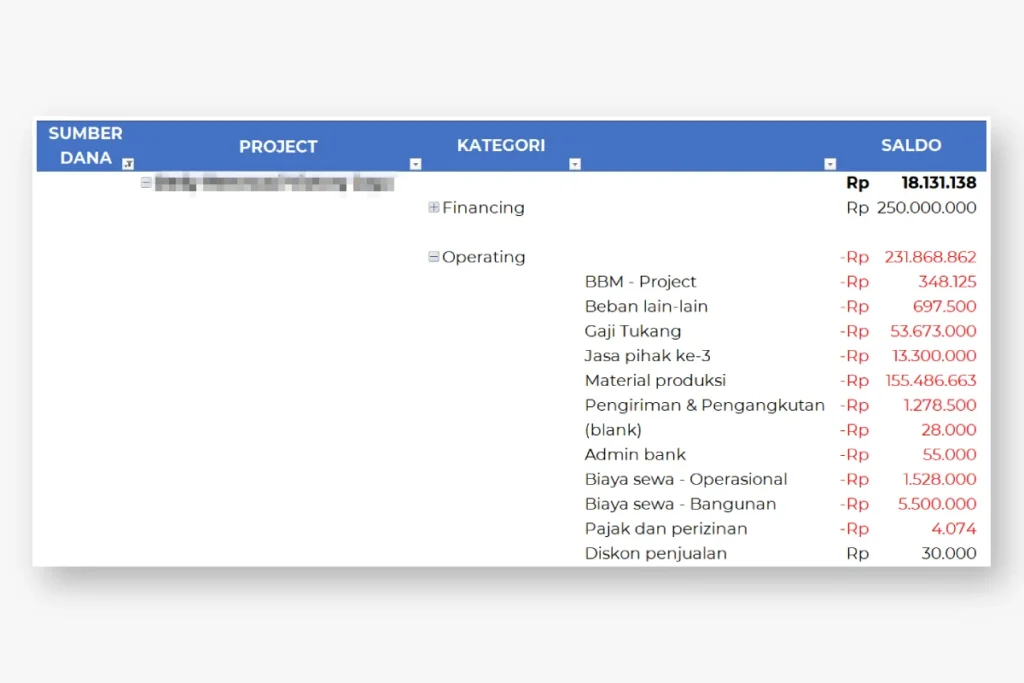Expand the Financing group plus icon
Screen dimensions: 1024x683
(433, 208)
